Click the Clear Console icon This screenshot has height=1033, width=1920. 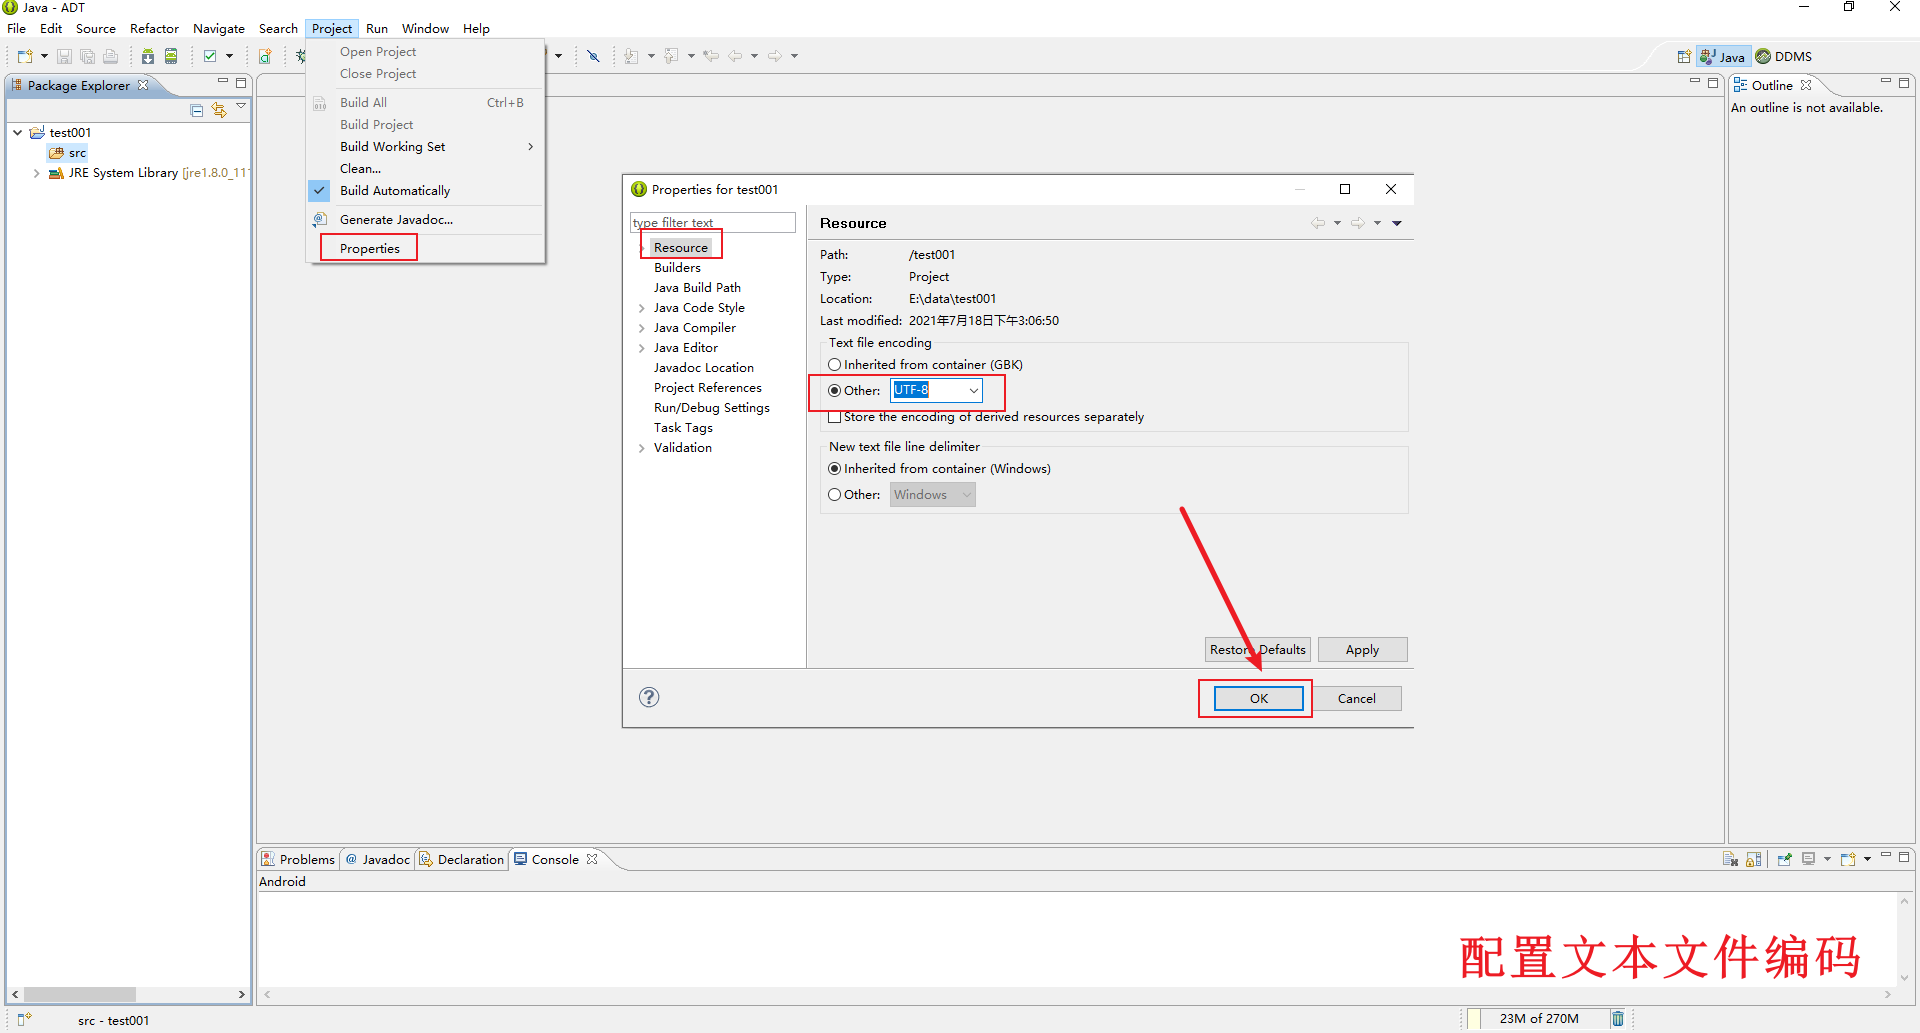(1730, 859)
